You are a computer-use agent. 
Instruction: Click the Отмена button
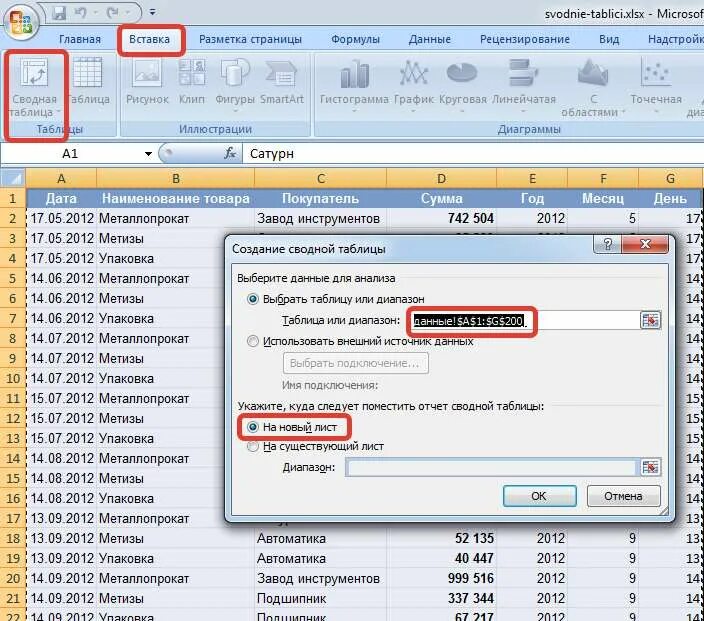pos(623,496)
